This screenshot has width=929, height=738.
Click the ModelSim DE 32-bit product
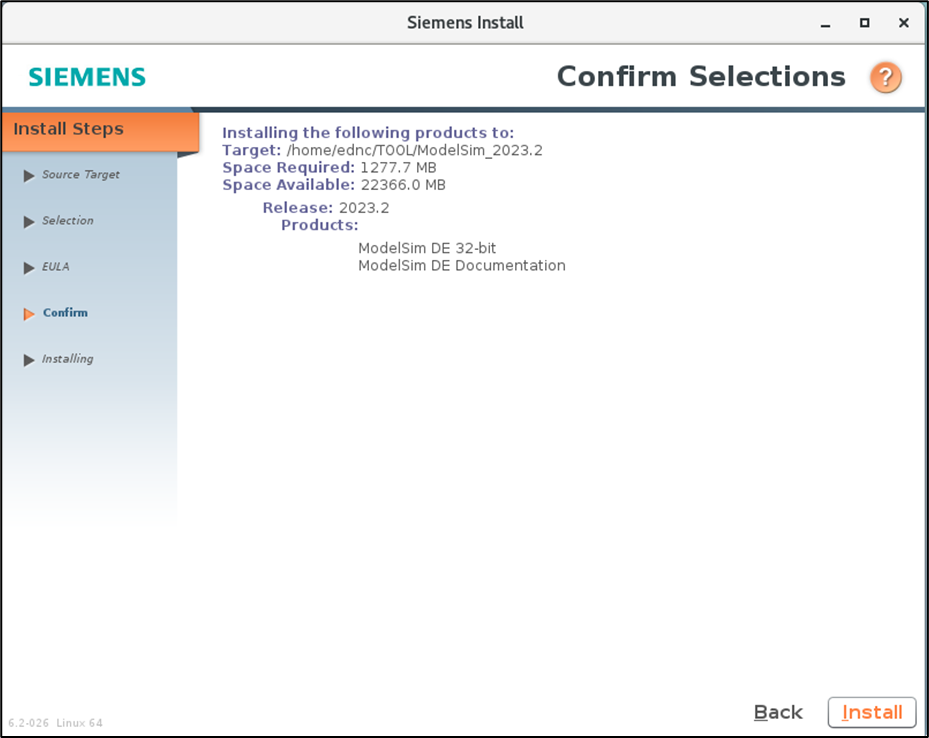(x=427, y=248)
